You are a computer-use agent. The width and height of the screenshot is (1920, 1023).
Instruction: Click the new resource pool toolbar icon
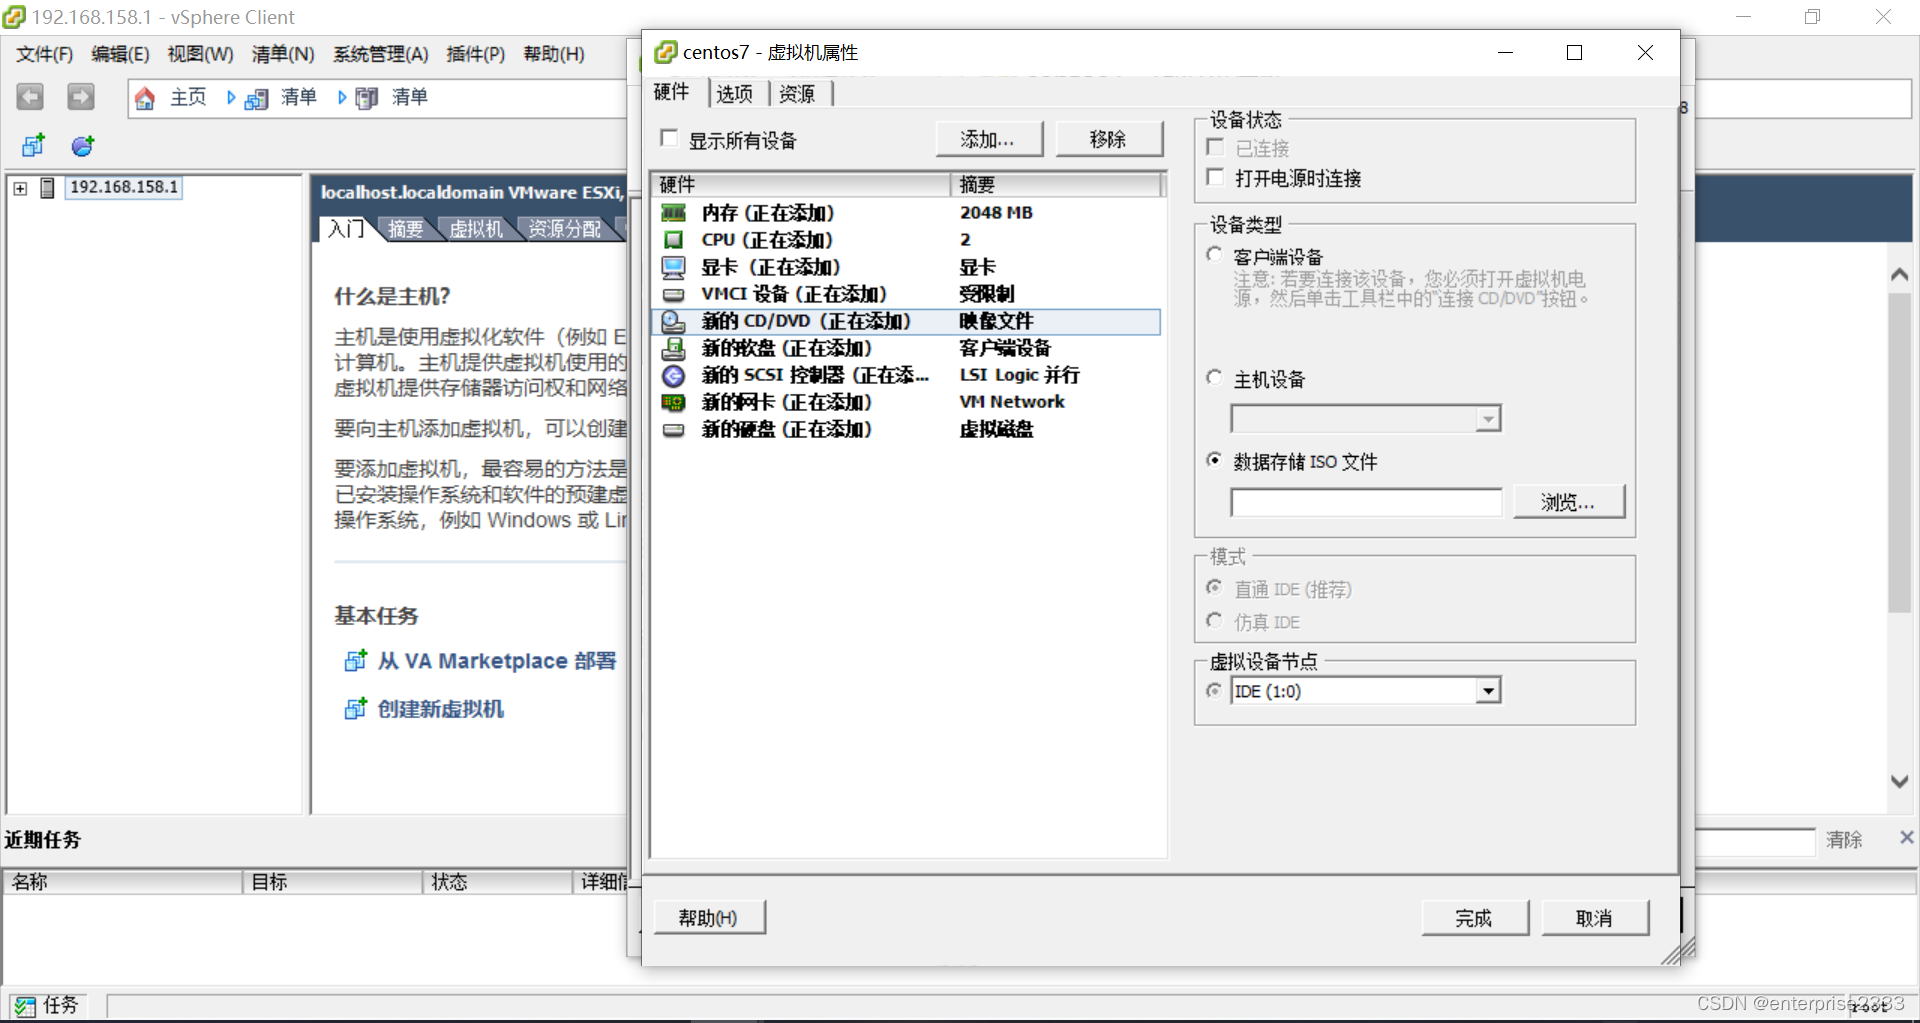[x=83, y=146]
